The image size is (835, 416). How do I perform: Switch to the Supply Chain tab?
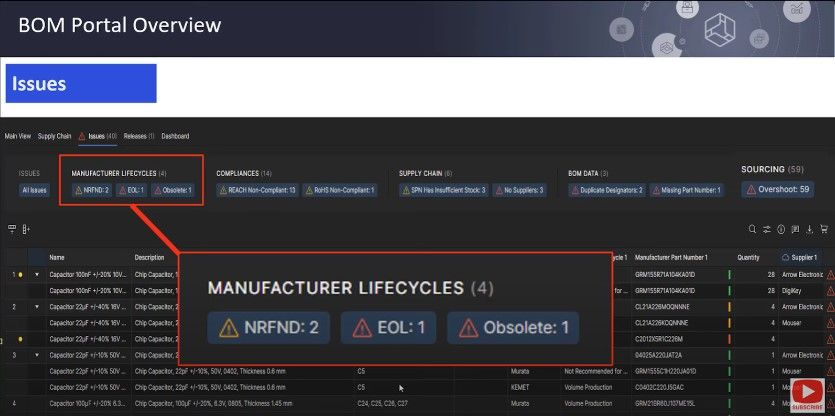[x=55, y=136]
